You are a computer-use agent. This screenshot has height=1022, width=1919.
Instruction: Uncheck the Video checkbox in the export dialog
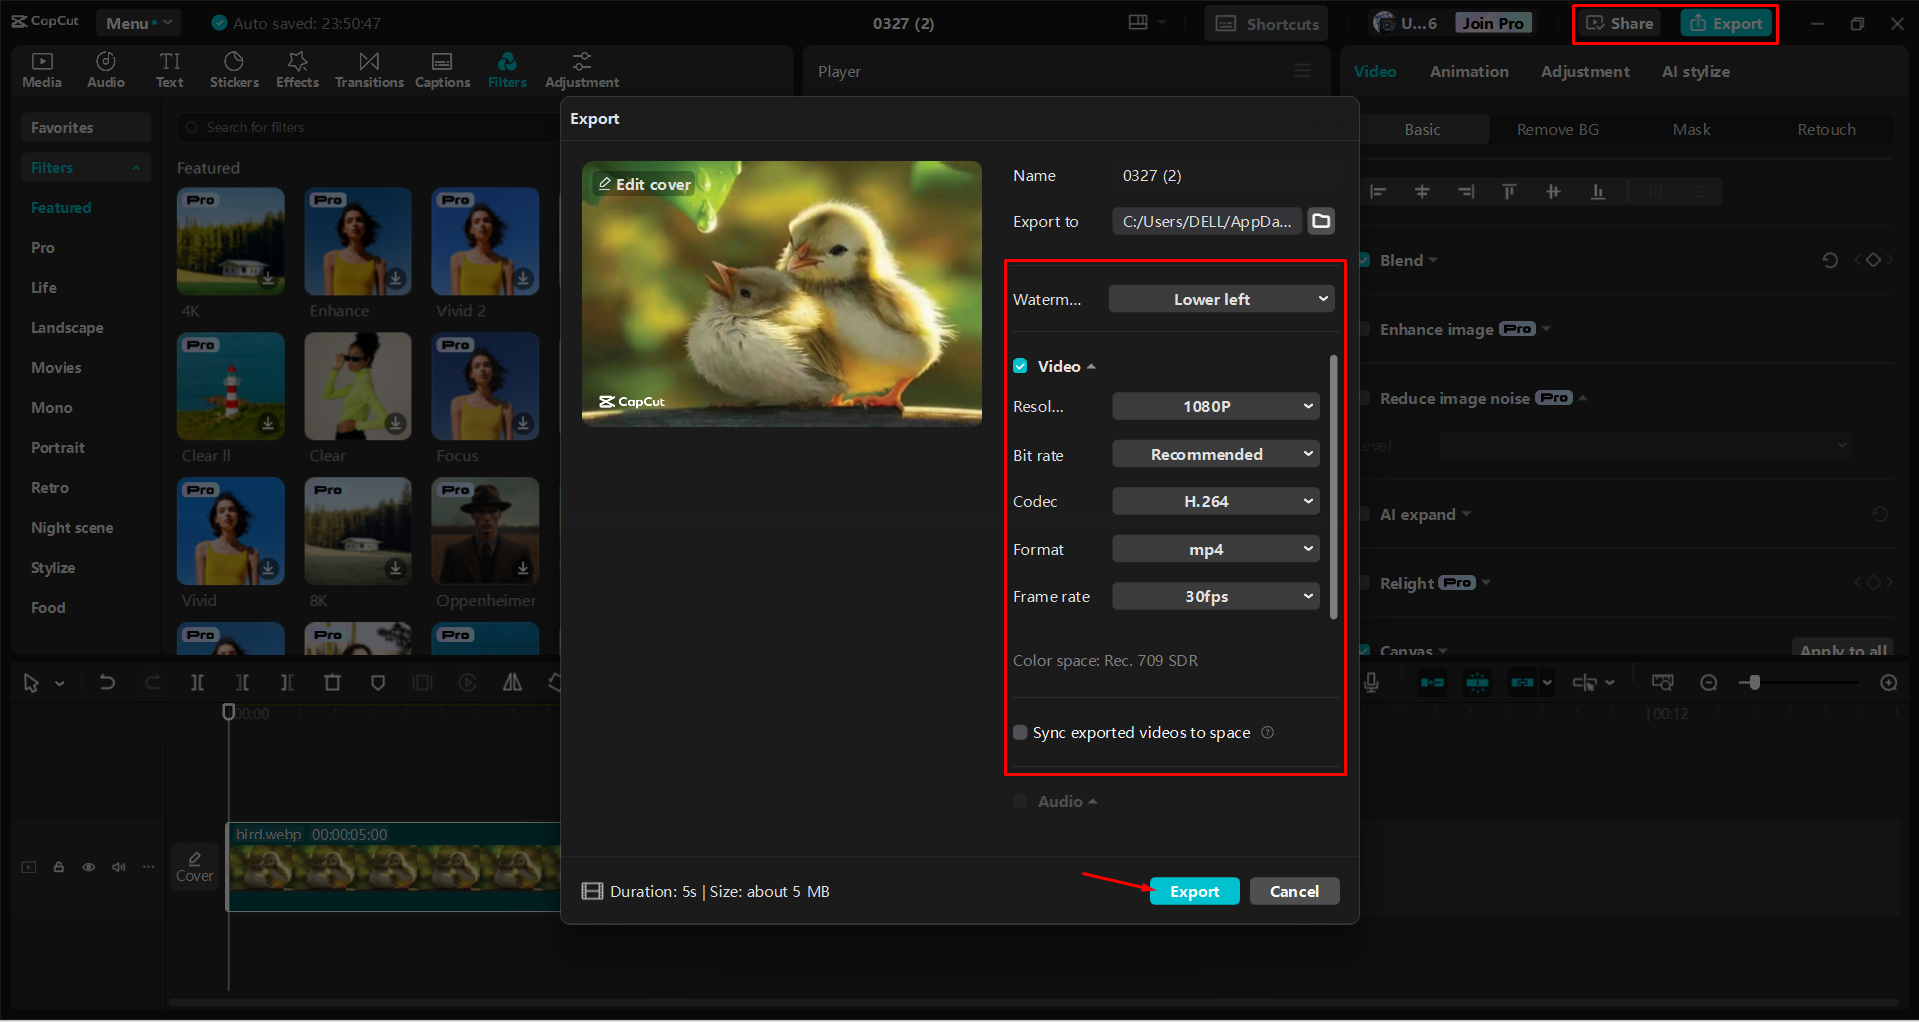pos(1020,366)
